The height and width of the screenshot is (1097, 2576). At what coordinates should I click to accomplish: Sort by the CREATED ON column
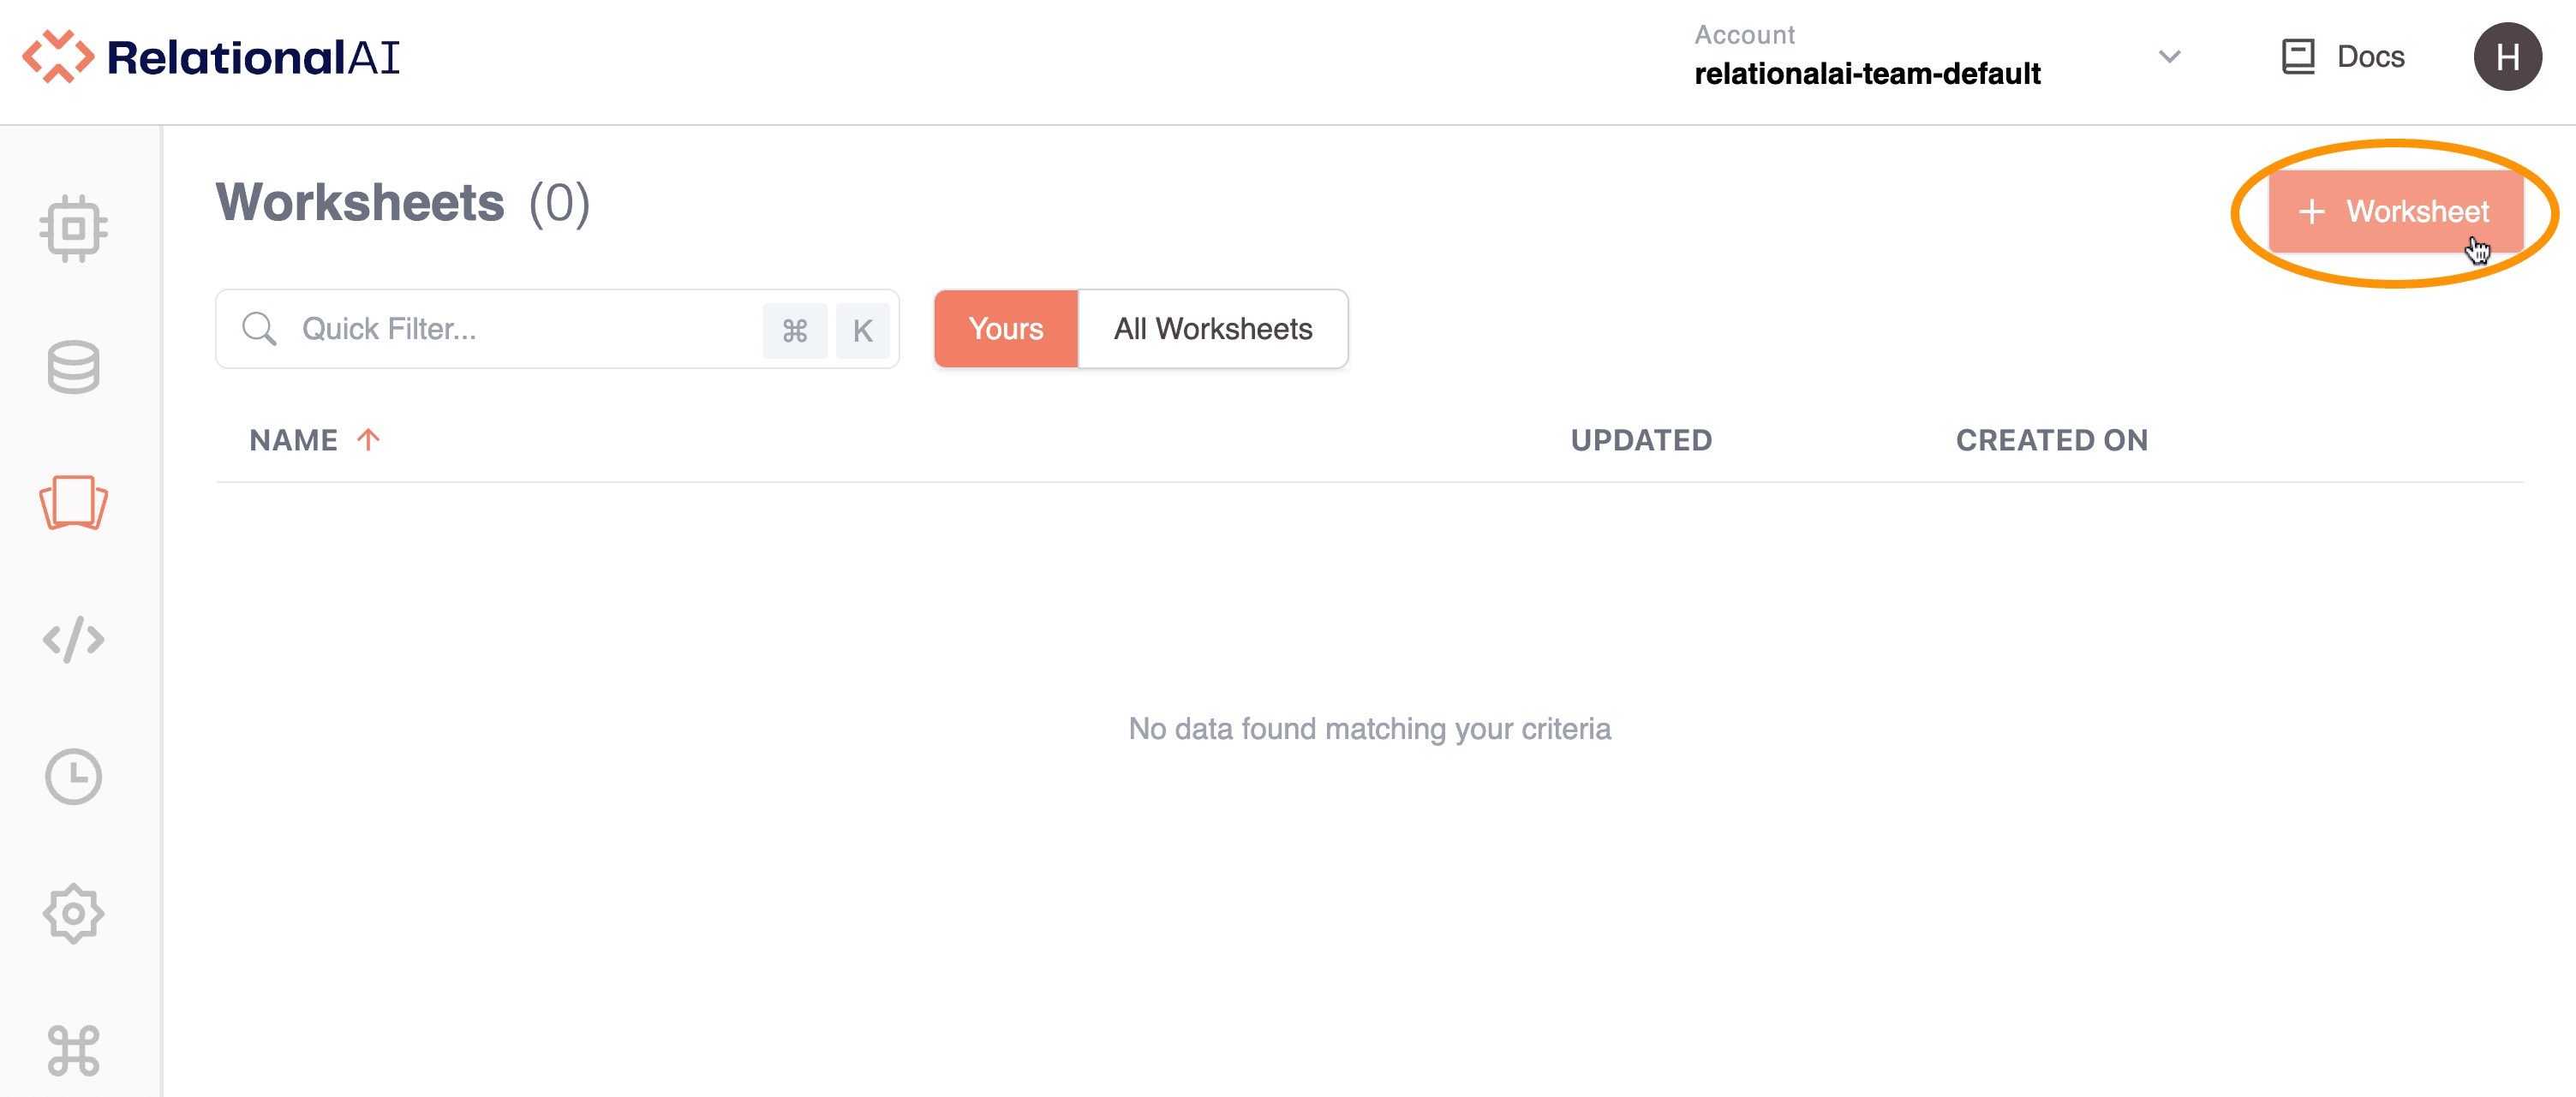tap(2051, 440)
